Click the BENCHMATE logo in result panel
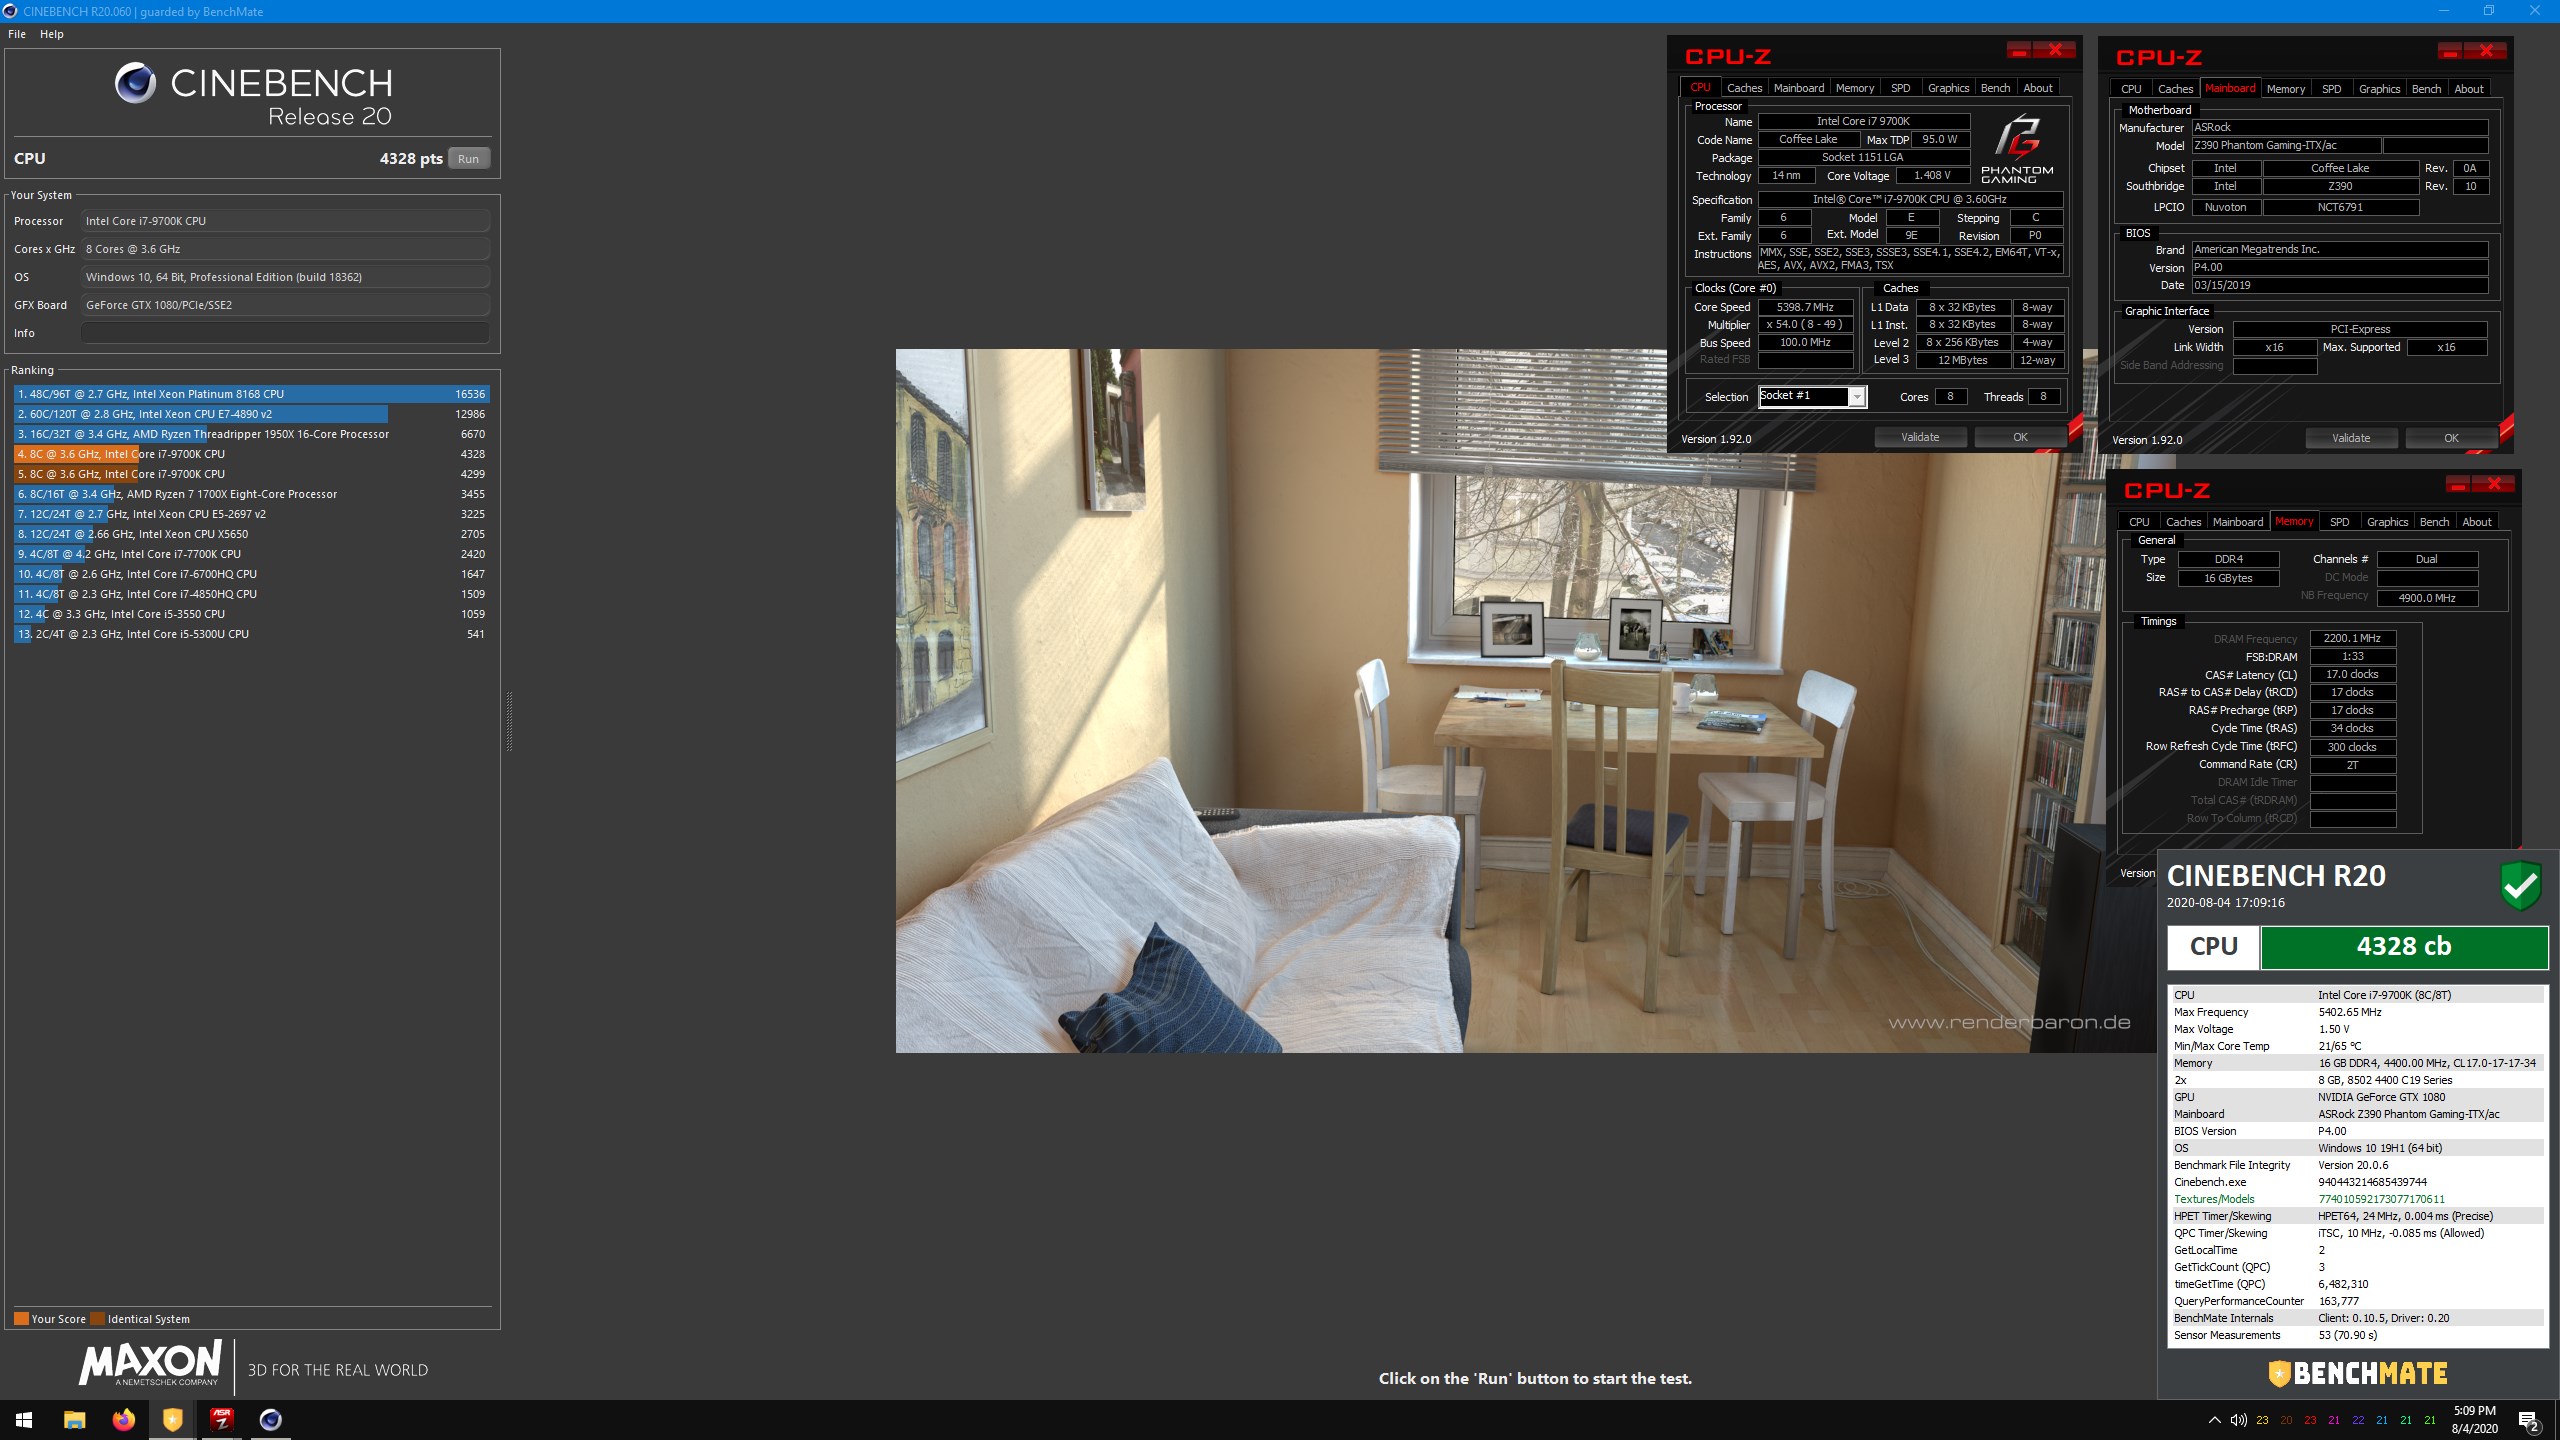The image size is (2560, 1440). 2357,1374
